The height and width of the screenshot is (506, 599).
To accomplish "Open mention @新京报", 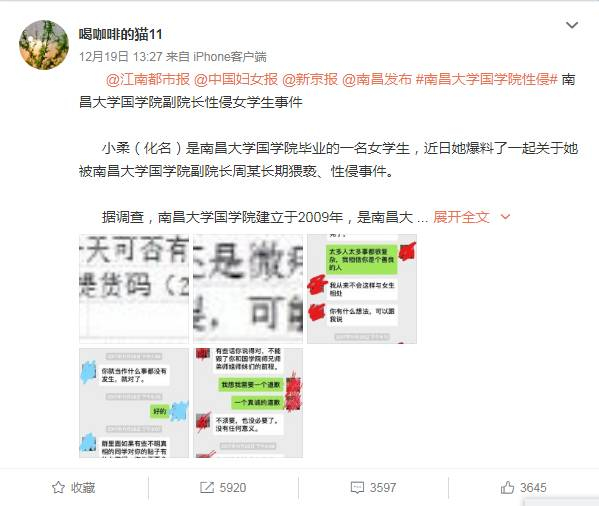I will tap(310, 79).
